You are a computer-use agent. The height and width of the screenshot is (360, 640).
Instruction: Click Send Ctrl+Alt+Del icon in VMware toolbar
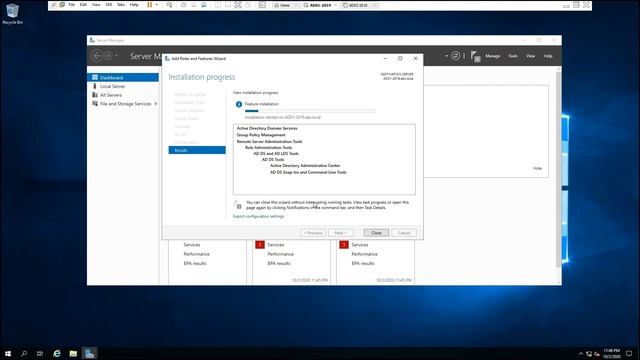pyautogui.click(x=169, y=5)
